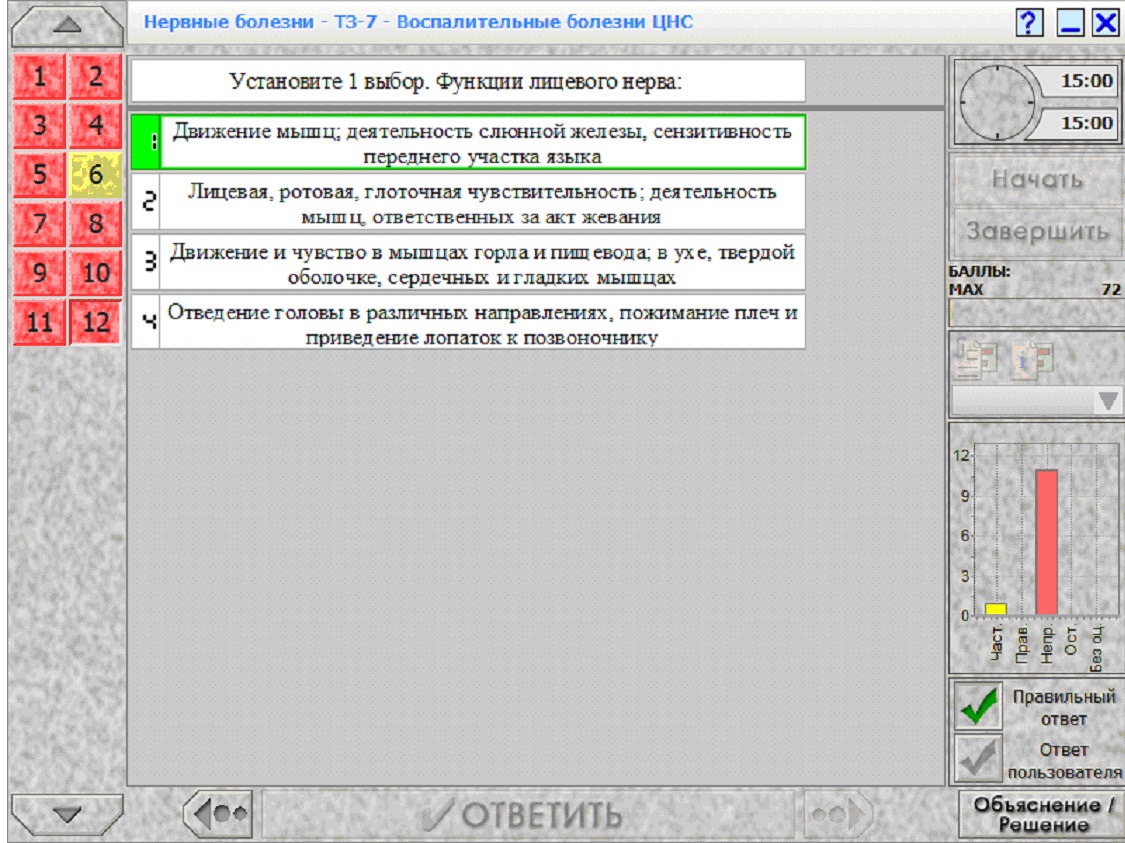Screen dimensions: 1125x843
Task: Jump to question 9
Action: pos(39,273)
